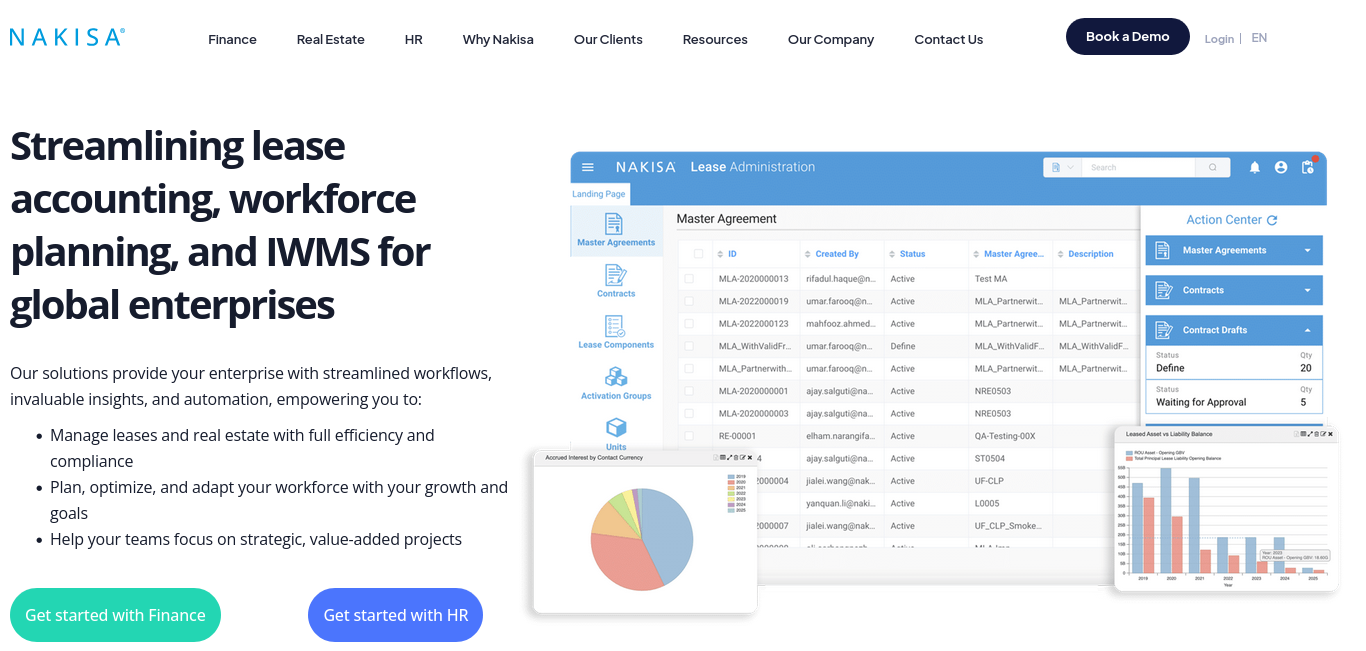
Task: Open the HR menu
Action: coord(414,40)
